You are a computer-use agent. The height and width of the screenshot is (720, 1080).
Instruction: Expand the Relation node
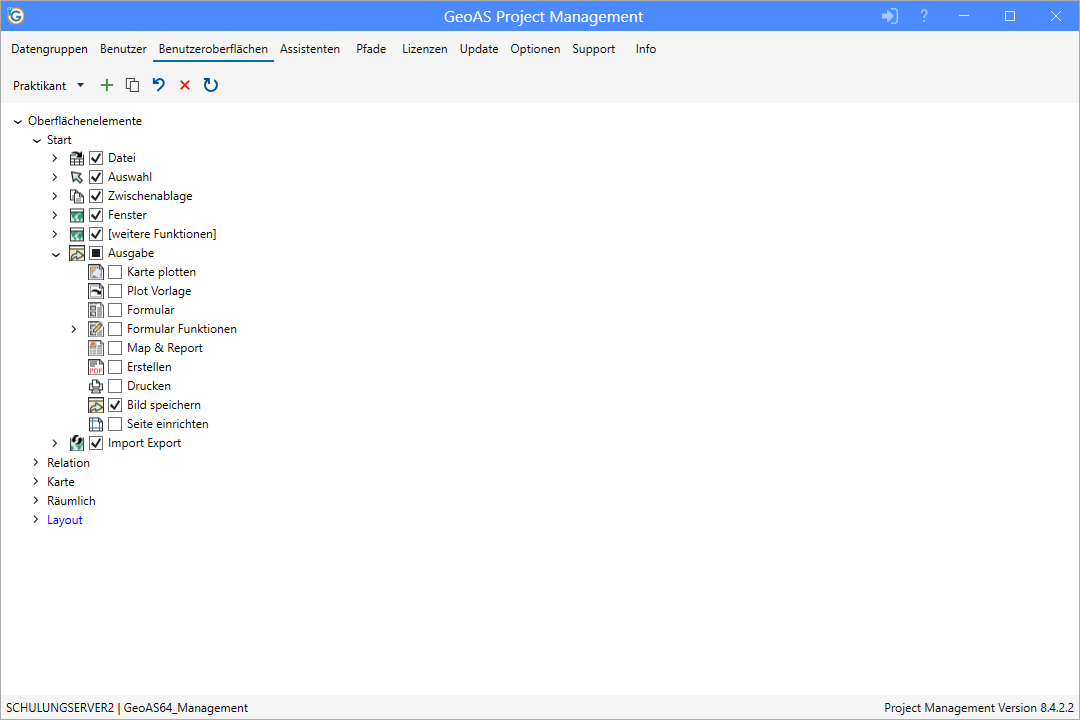click(x=36, y=462)
